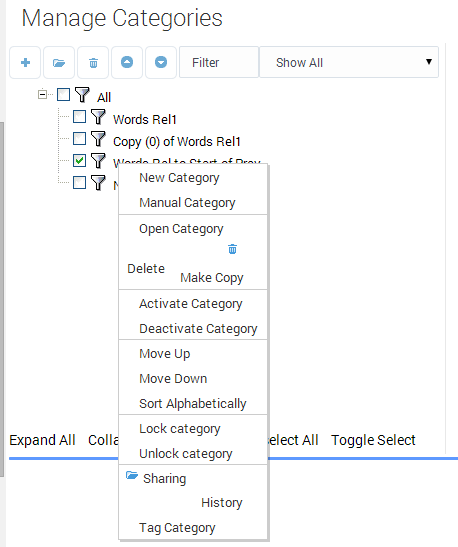Viewport: 458px width, 547px height.
Task: Click the funnel icon next to All
Action: click(x=82, y=95)
